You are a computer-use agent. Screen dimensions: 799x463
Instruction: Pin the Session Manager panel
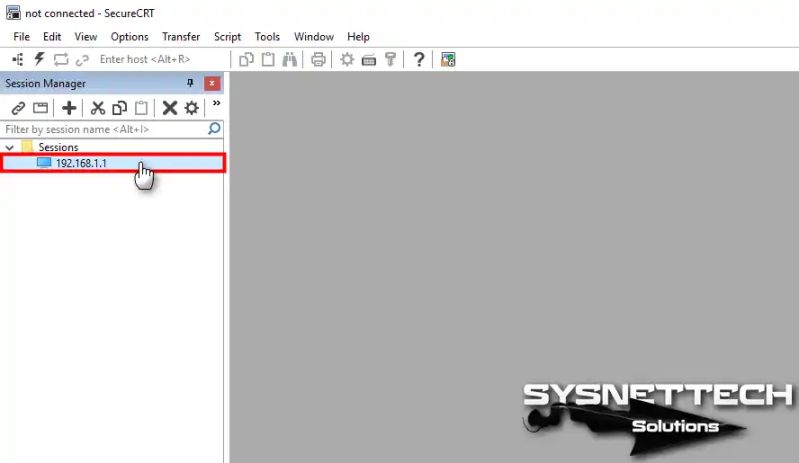pos(190,83)
